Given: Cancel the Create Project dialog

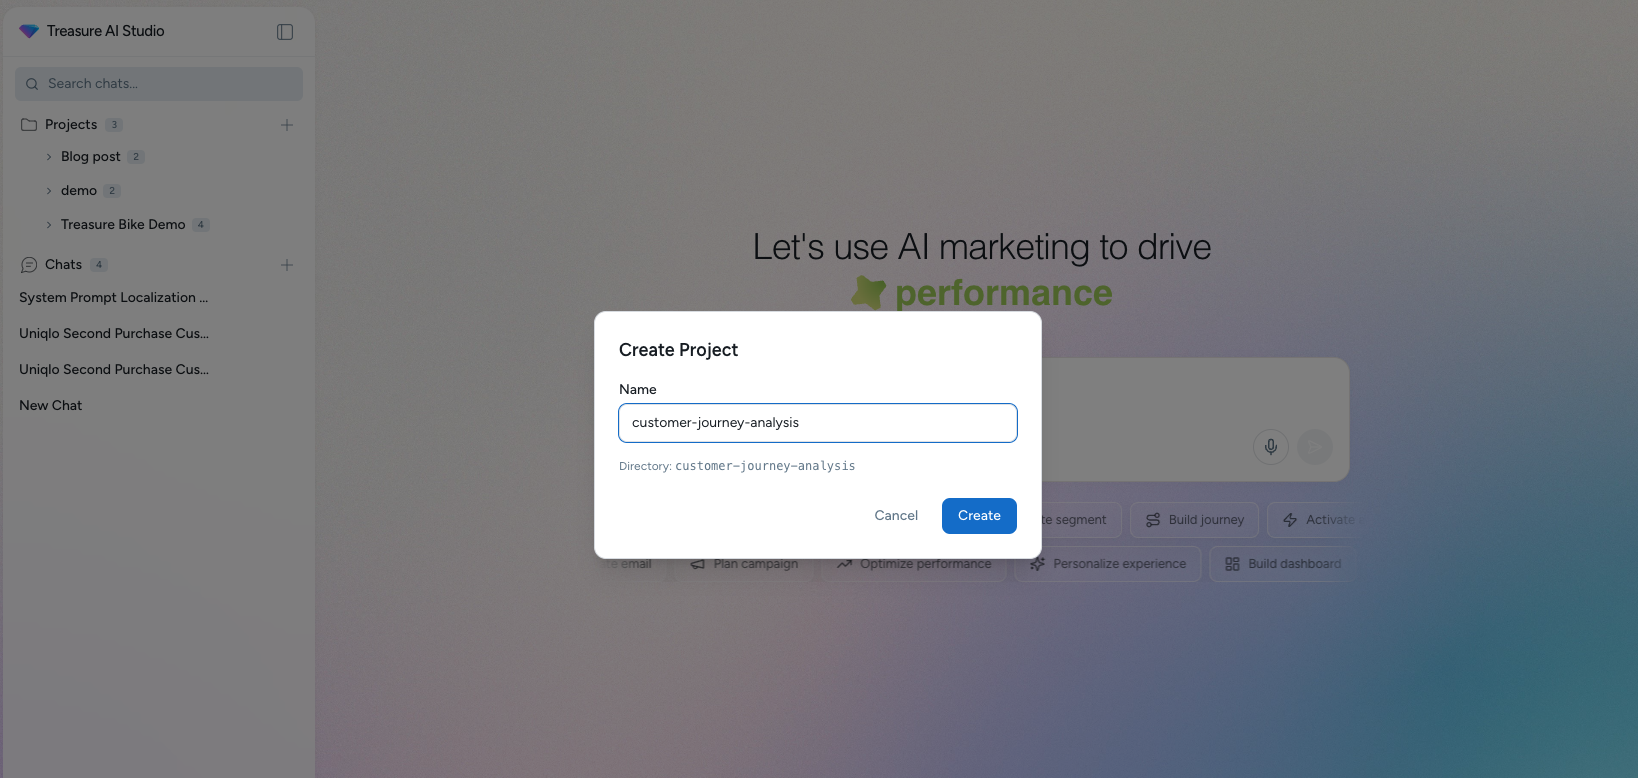Looking at the screenshot, I should (x=896, y=516).
